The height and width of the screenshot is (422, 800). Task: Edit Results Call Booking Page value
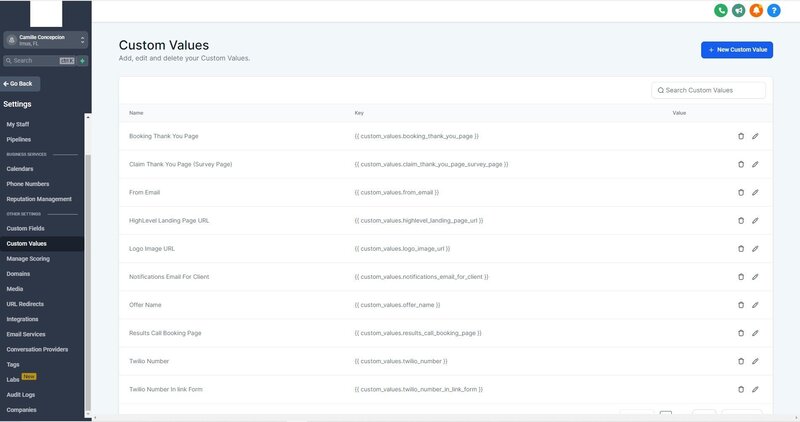click(755, 333)
